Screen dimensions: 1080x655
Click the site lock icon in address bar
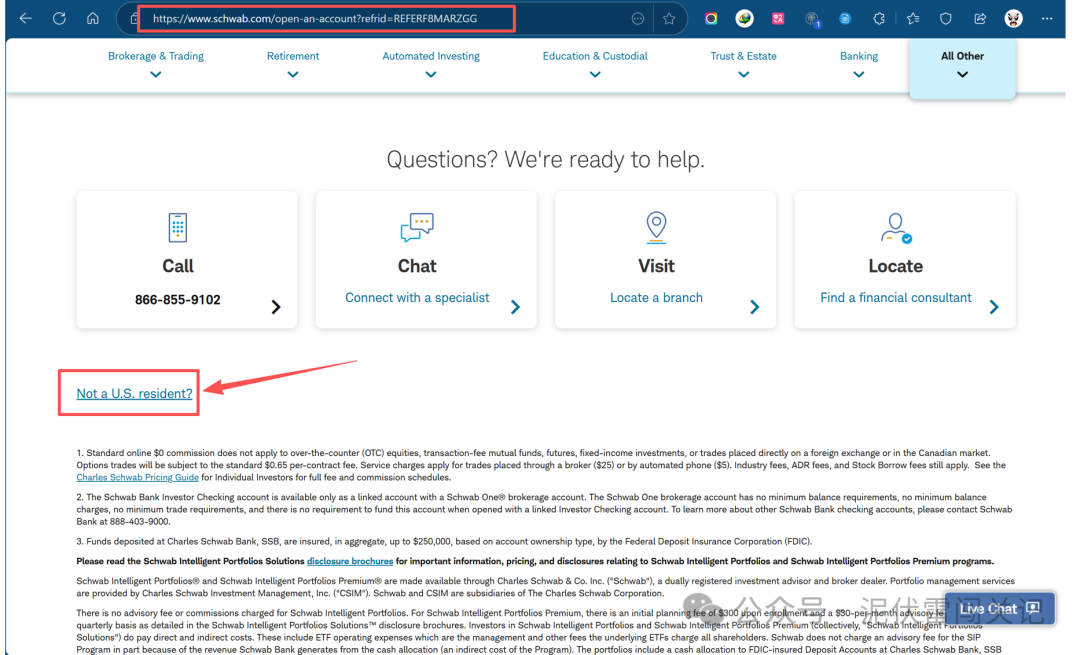(x=134, y=19)
